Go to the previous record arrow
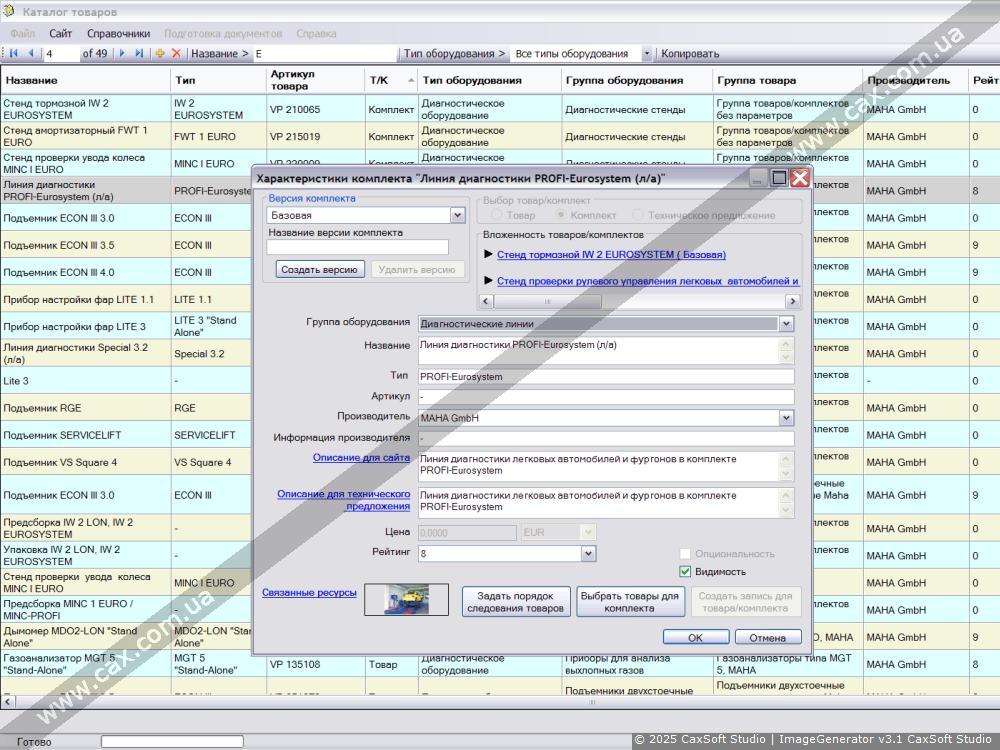The width and height of the screenshot is (1000, 750). 30,53
